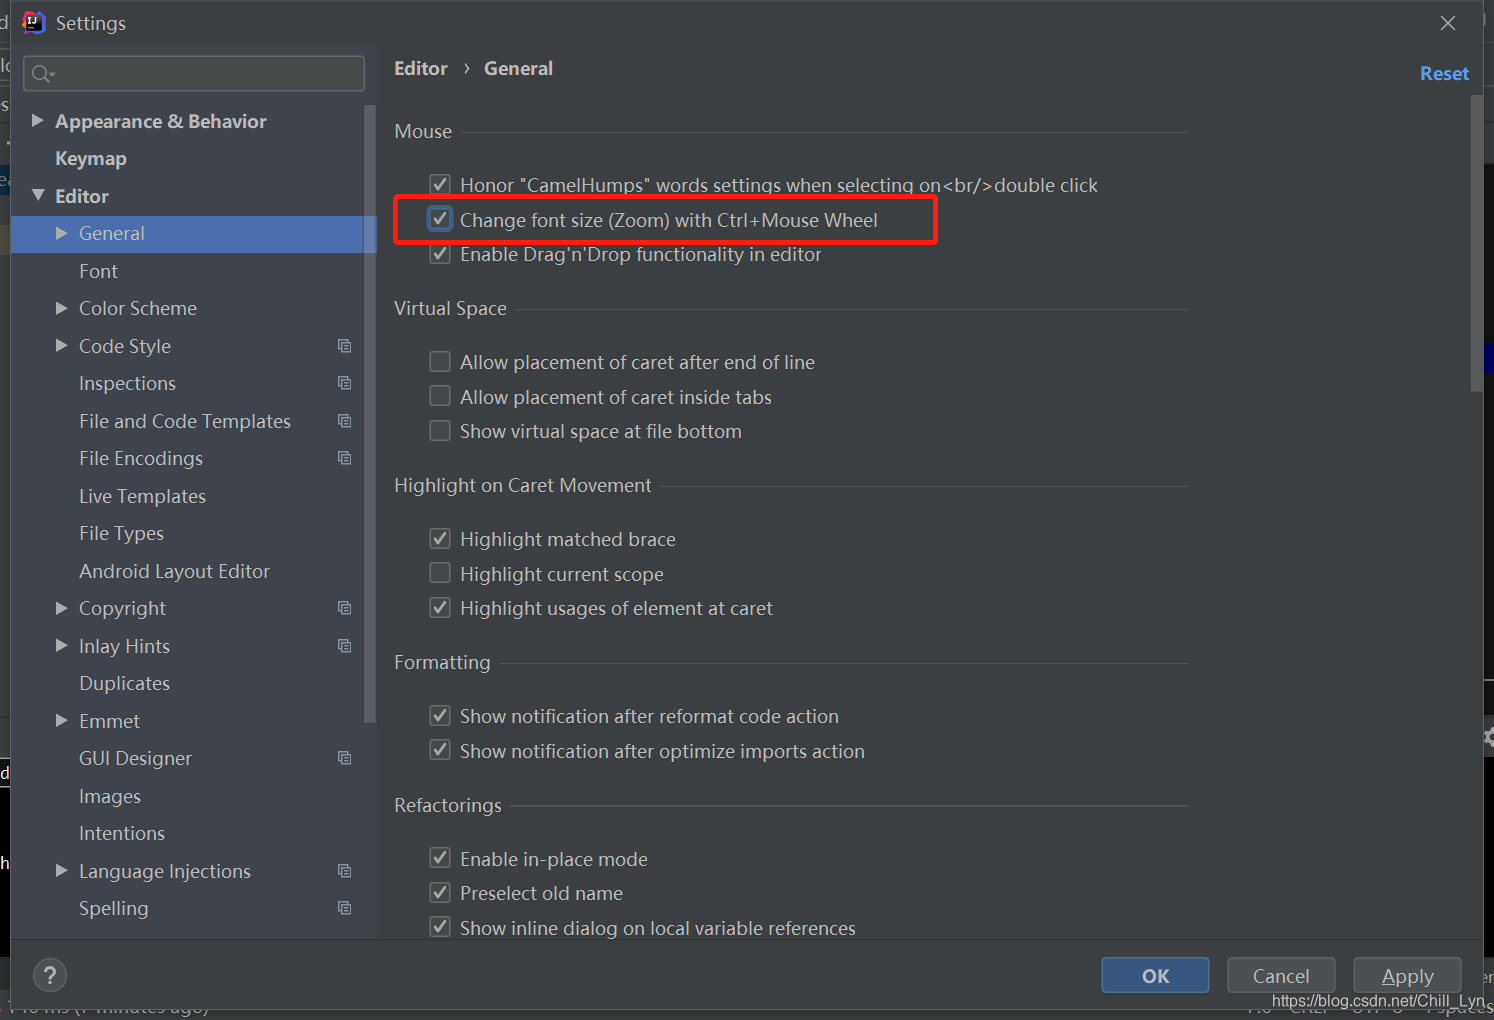
Task: Toggle Enable in-place mode checkbox
Action: (x=440, y=858)
